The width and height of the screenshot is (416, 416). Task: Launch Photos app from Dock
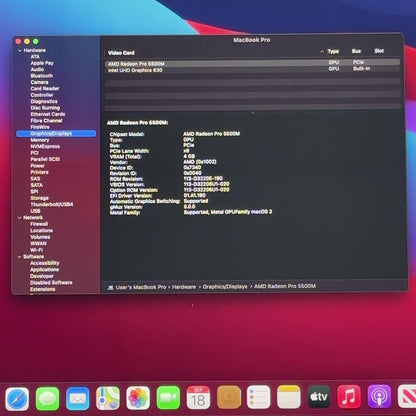(138, 398)
